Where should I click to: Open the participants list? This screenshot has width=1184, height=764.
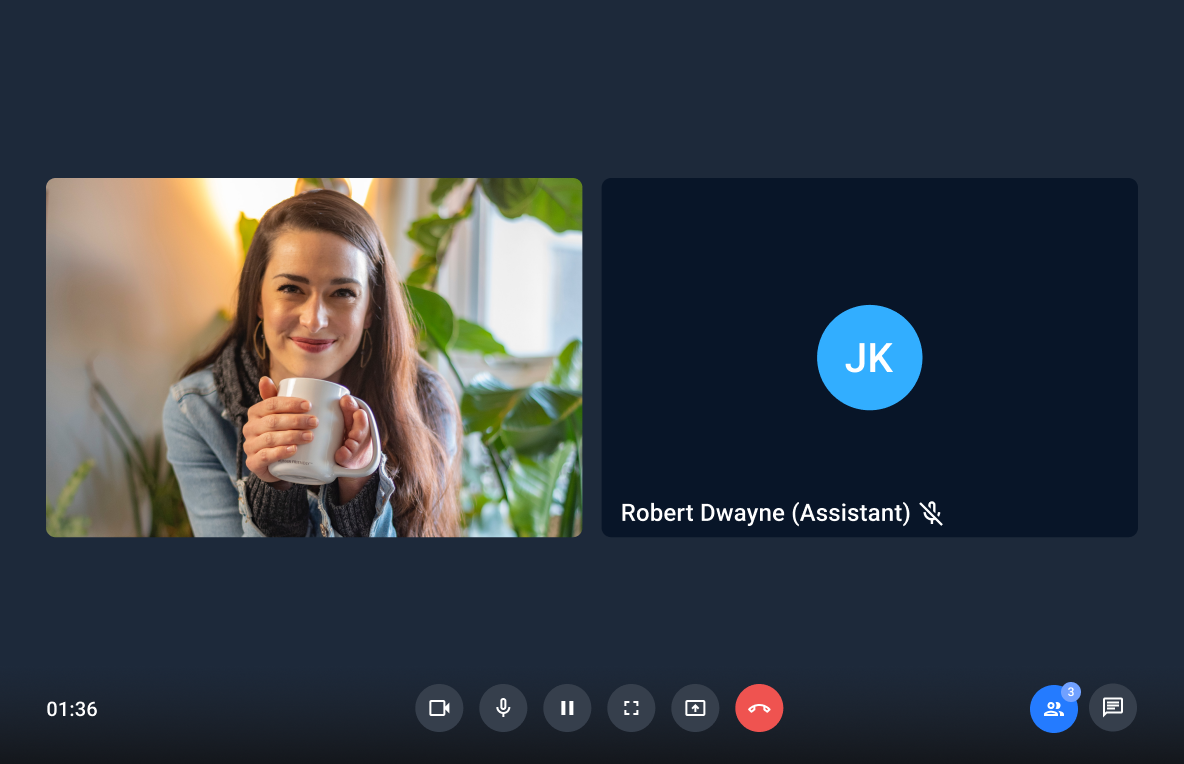[x=1053, y=709]
